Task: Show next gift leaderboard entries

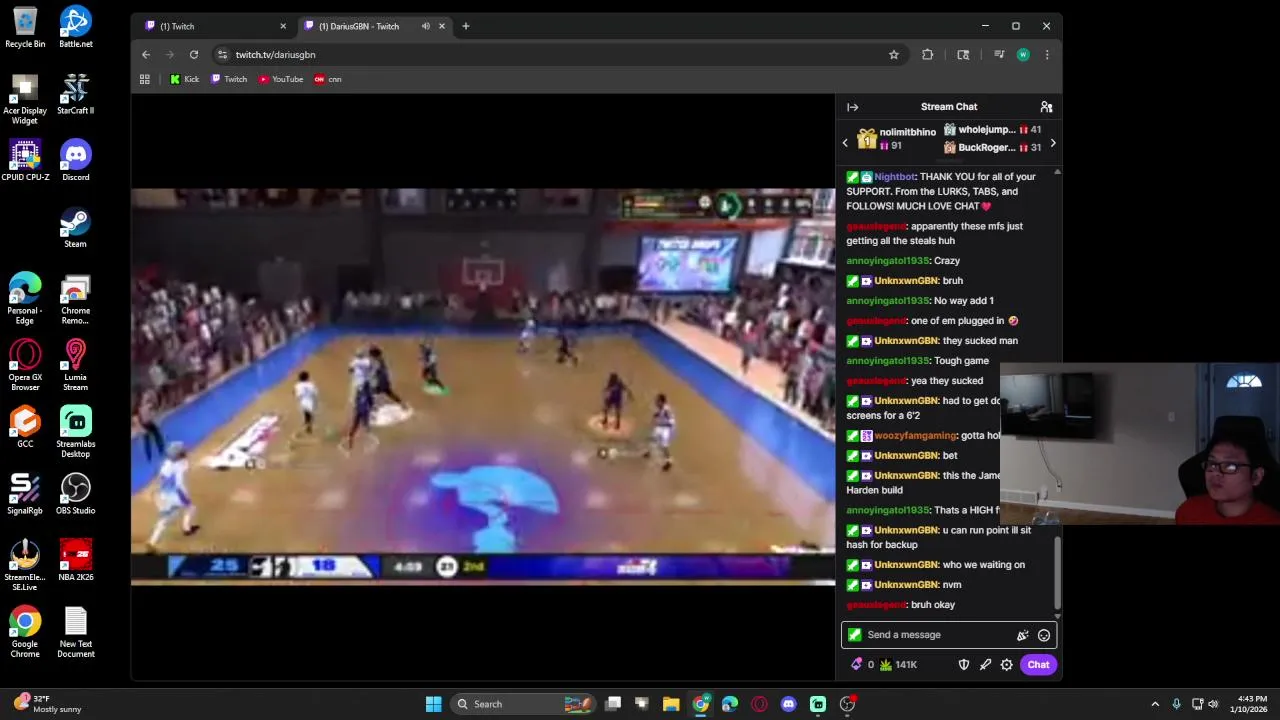Action: 1052,143
